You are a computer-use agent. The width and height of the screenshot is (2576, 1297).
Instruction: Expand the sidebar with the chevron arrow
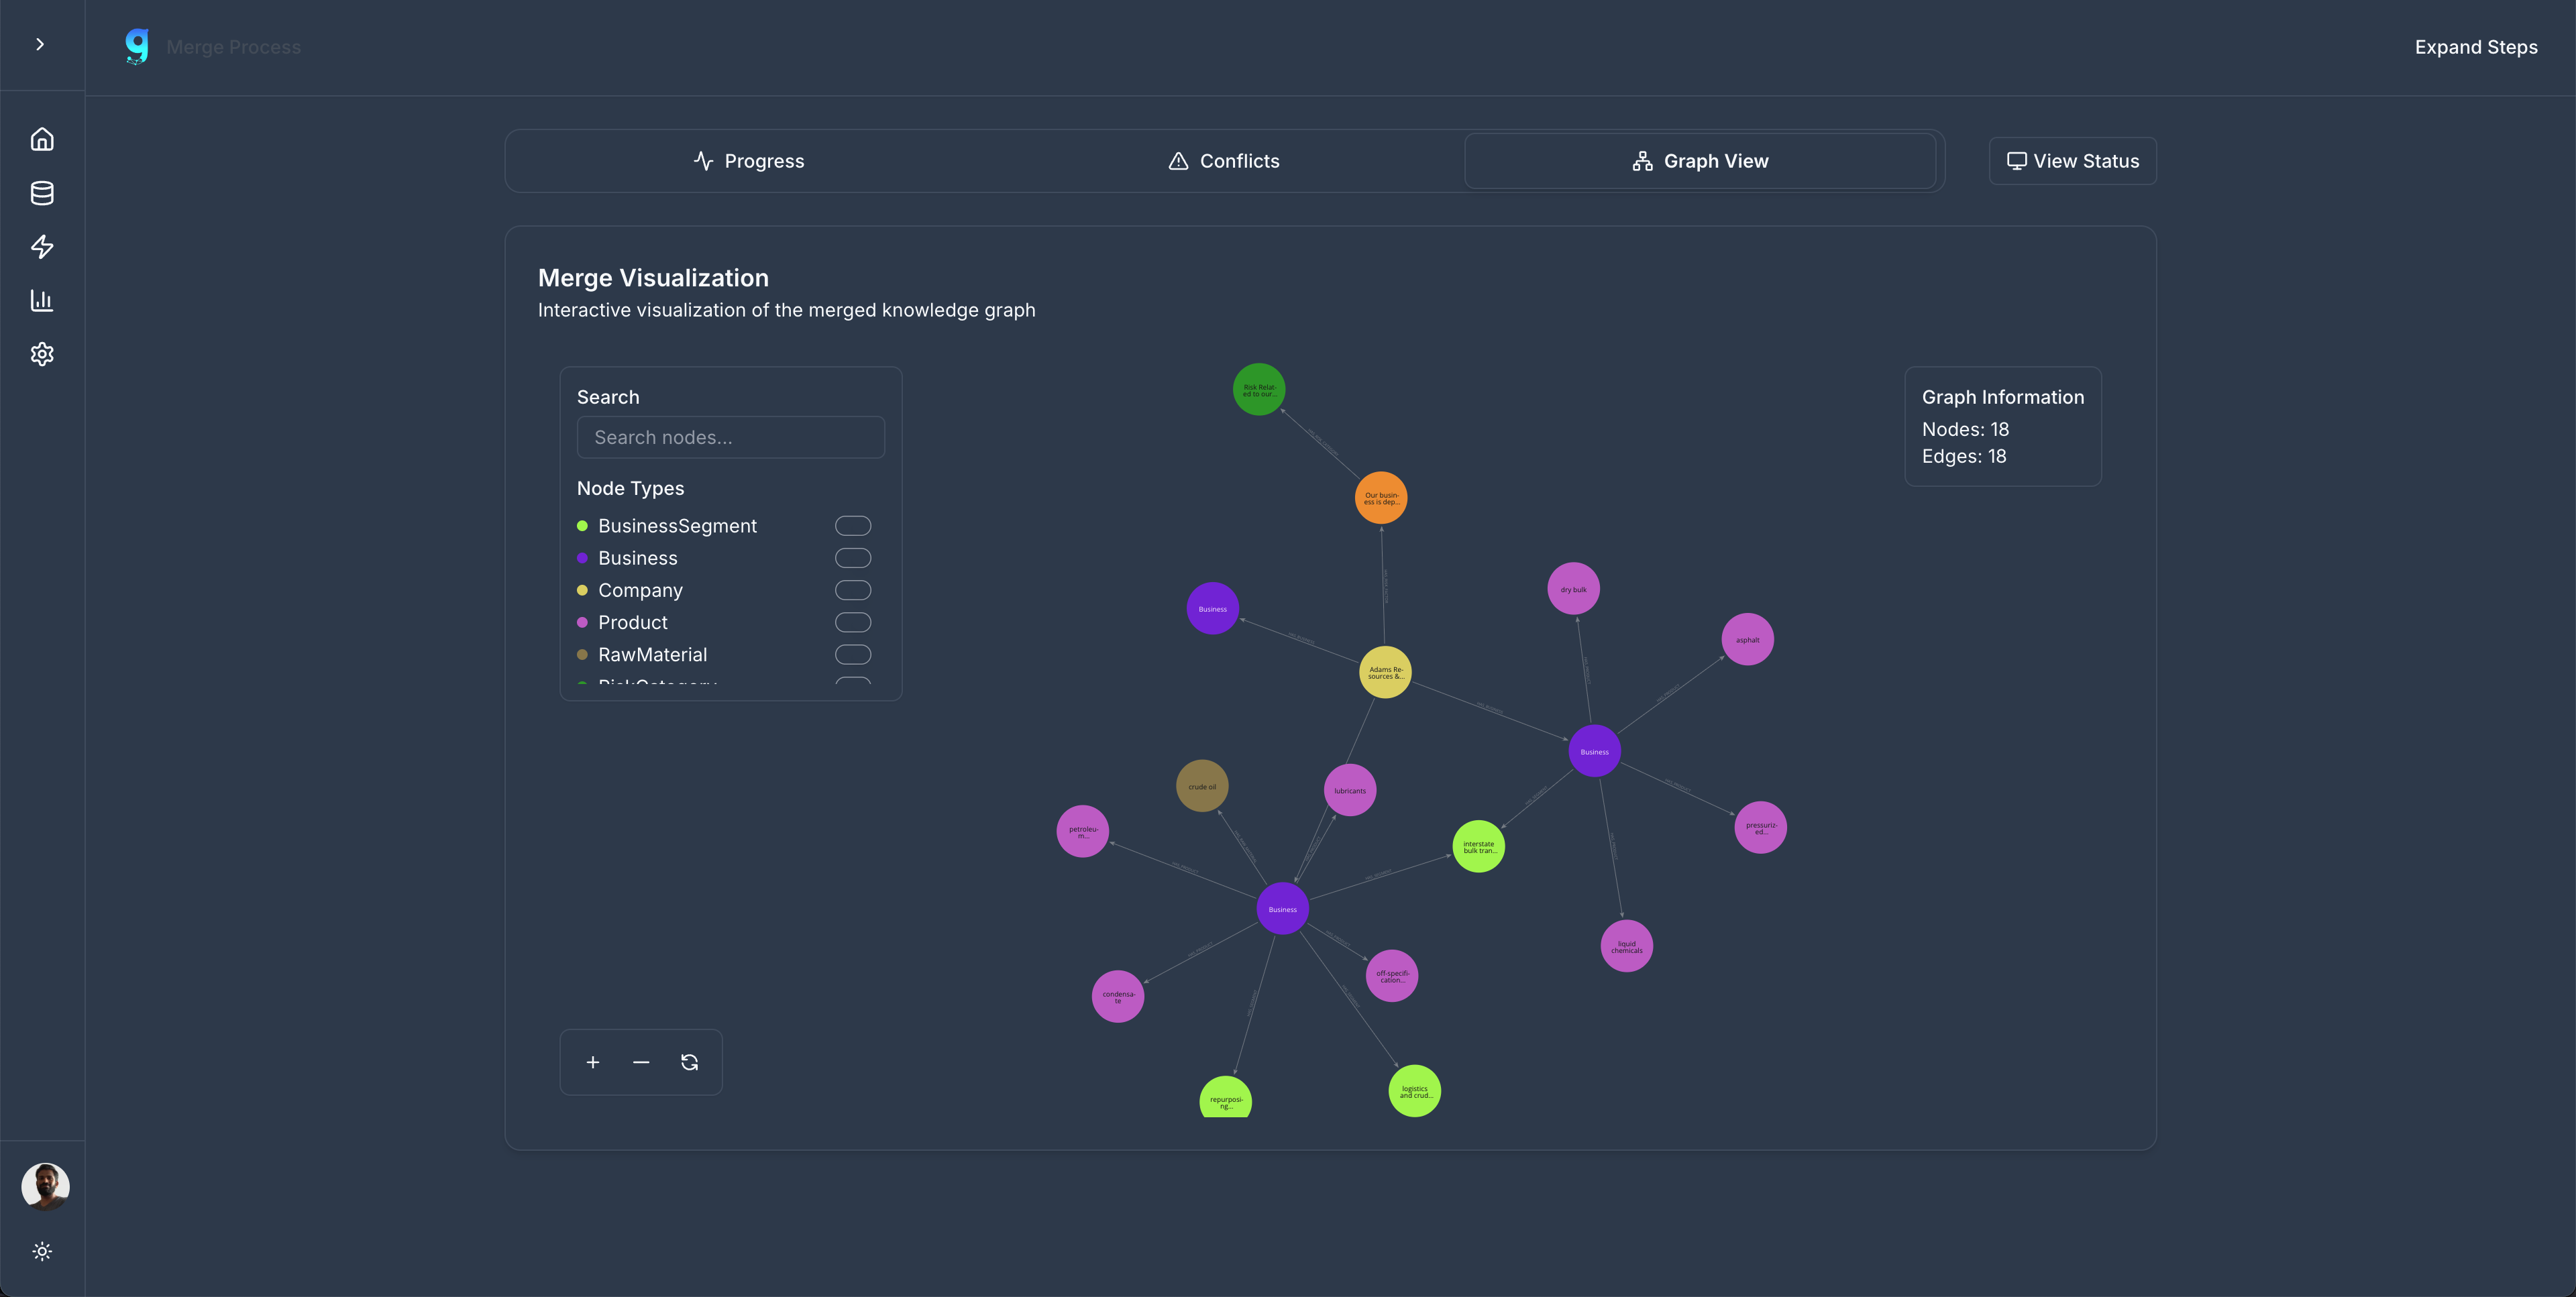pos(40,44)
